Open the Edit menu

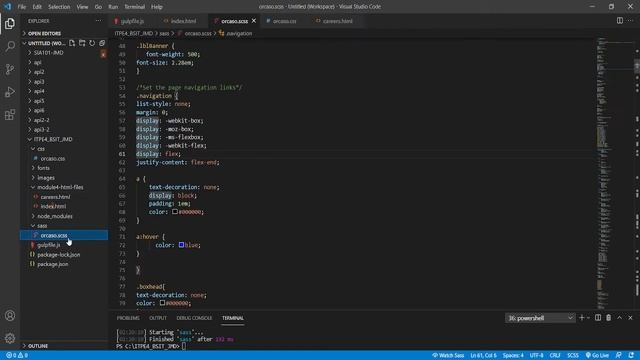pos(37,7)
